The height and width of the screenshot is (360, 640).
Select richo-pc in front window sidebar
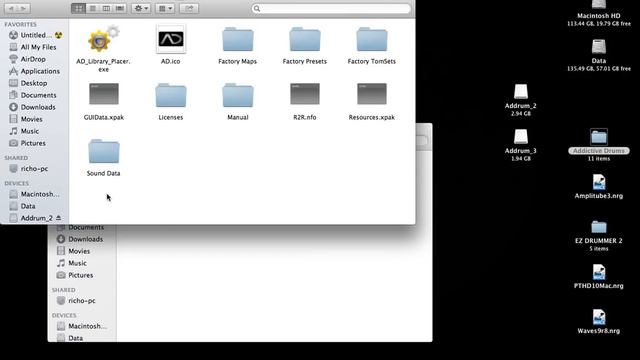click(35, 169)
